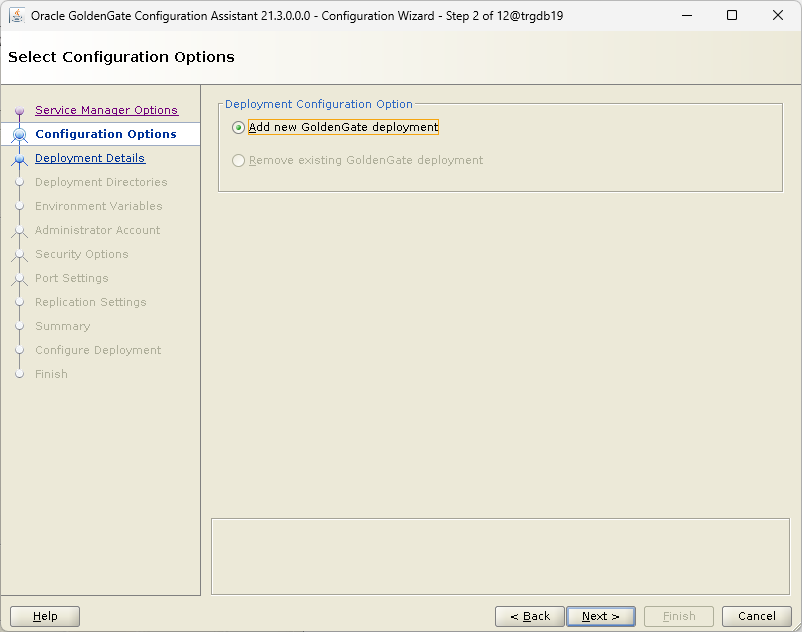Click the Administrator Account step label
Viewport: 802px width, 632px height.
pyautogui.click(x=97, y=230)
